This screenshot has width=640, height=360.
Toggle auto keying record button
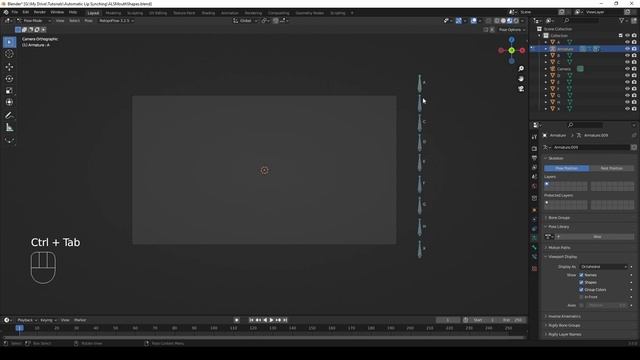(236, 320)
